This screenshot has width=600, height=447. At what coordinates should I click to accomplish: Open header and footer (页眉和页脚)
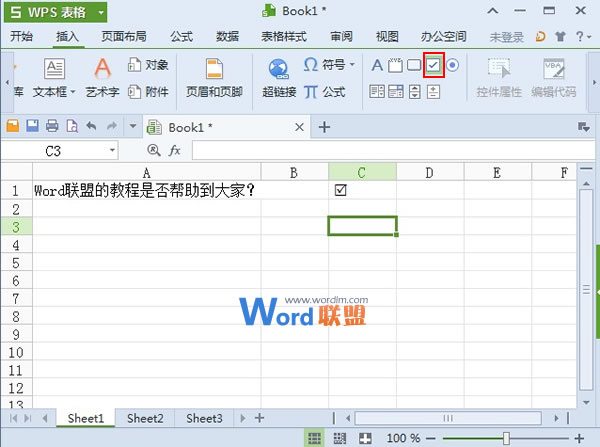click(214, 77)
